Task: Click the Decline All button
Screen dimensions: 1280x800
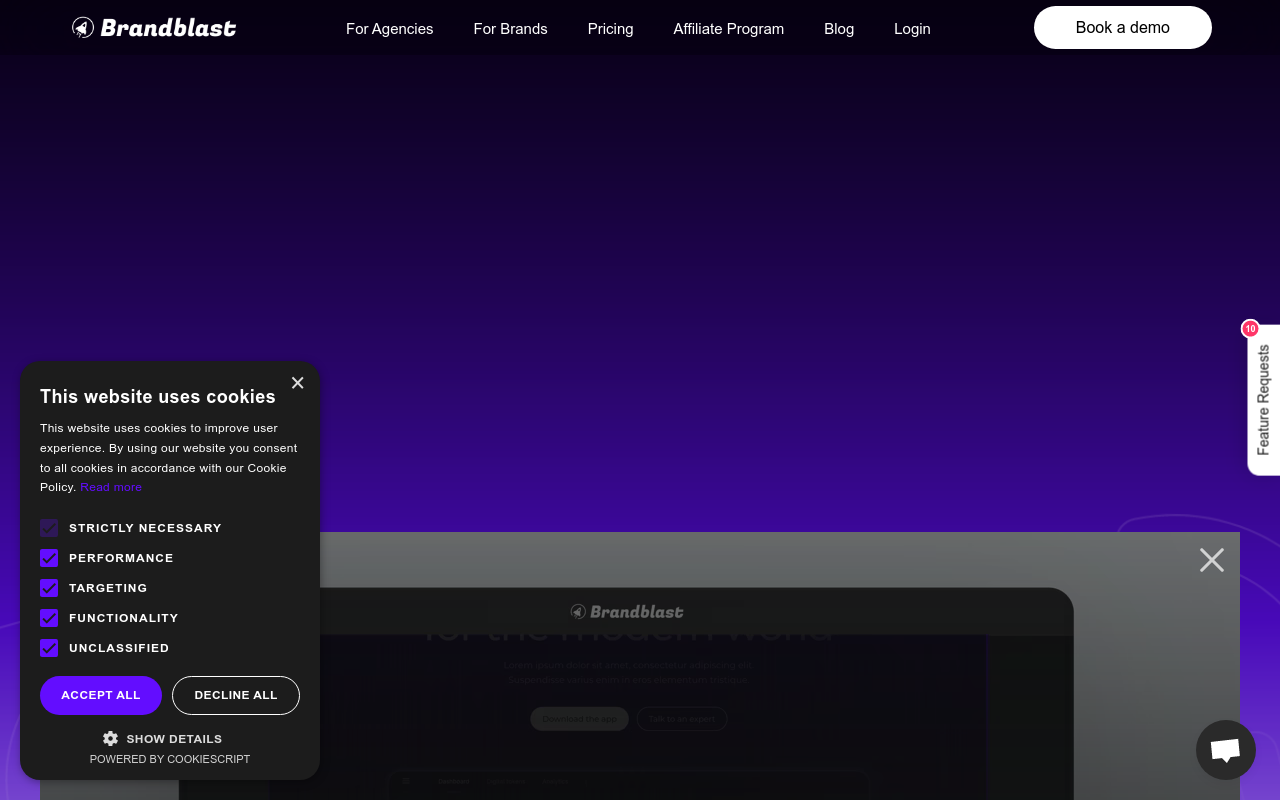Action: [x=236, y=695]
